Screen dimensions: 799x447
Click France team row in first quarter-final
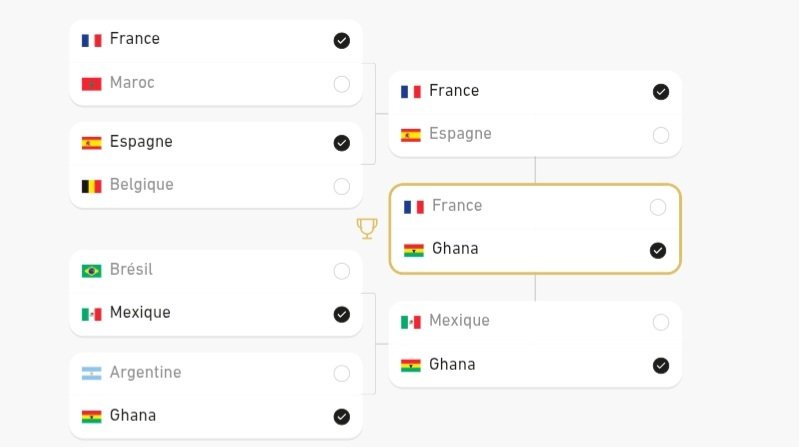216,41
